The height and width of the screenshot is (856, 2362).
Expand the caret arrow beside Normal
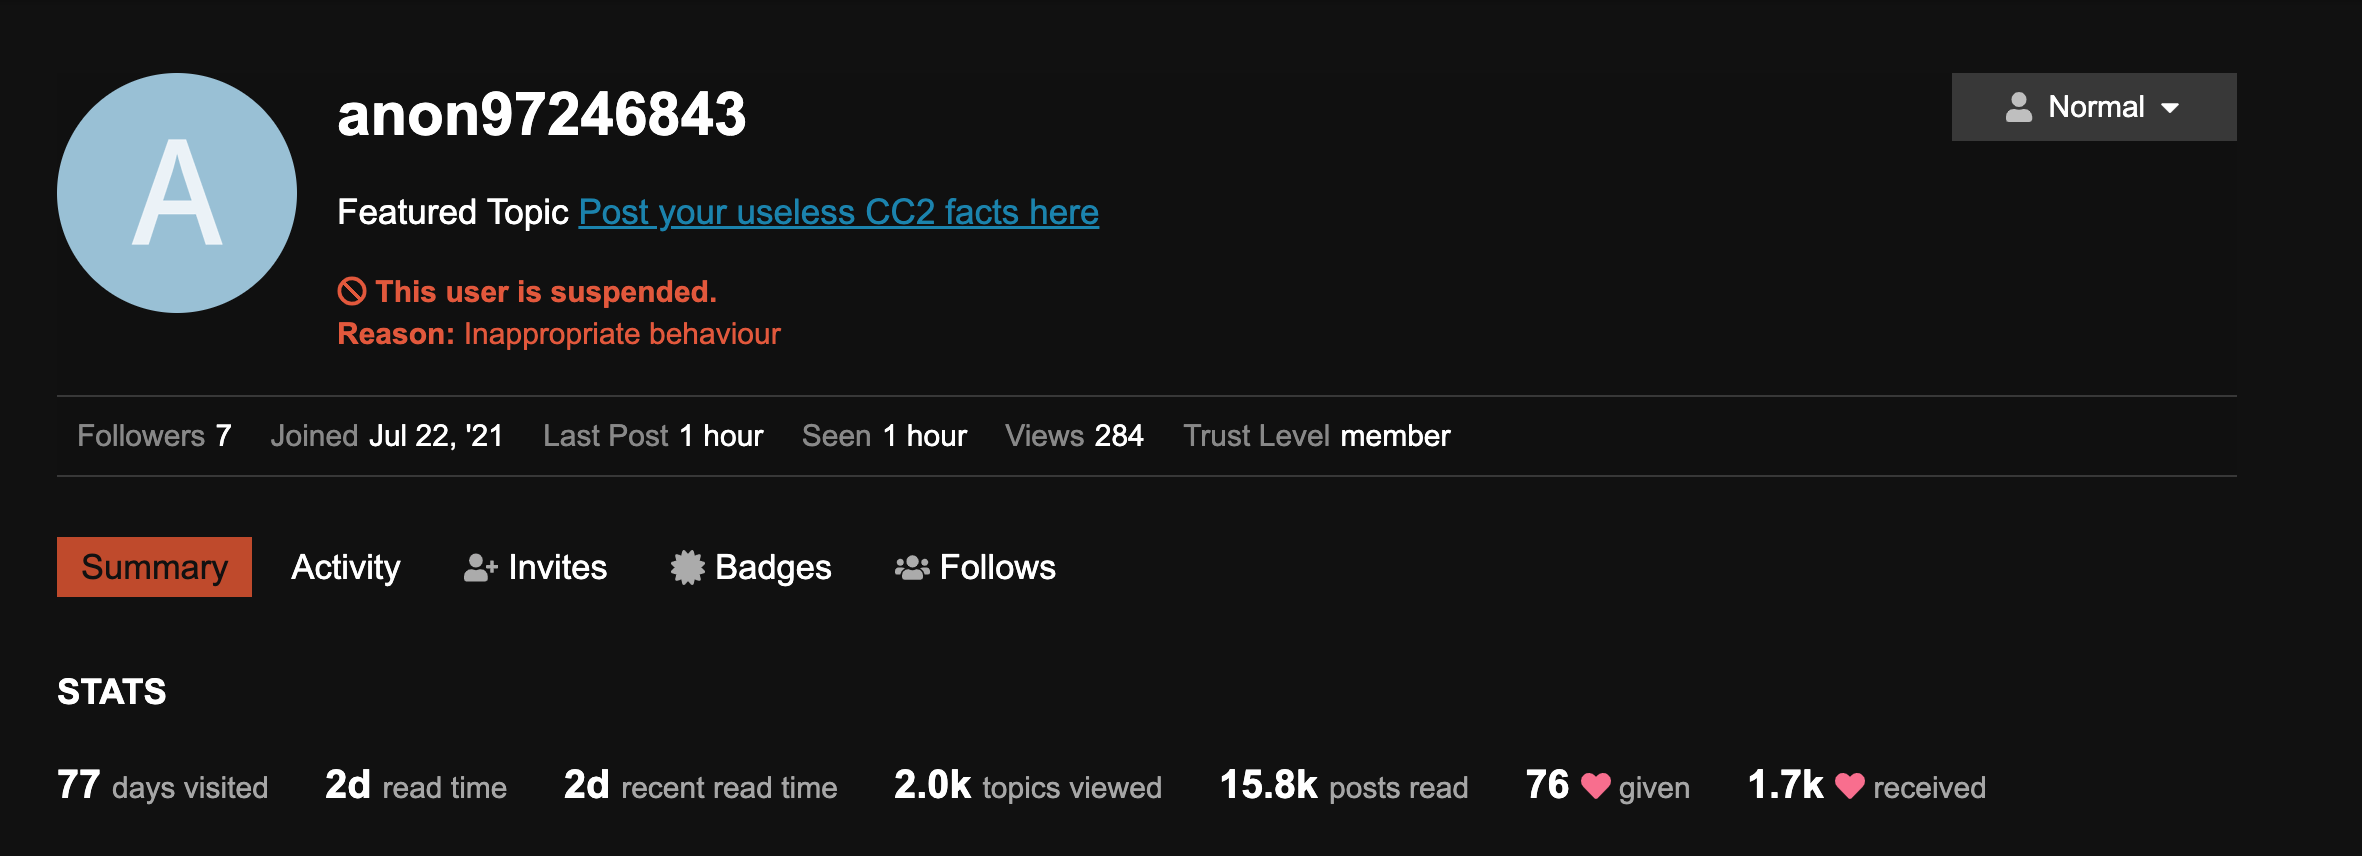click(x=2170, y=108)
